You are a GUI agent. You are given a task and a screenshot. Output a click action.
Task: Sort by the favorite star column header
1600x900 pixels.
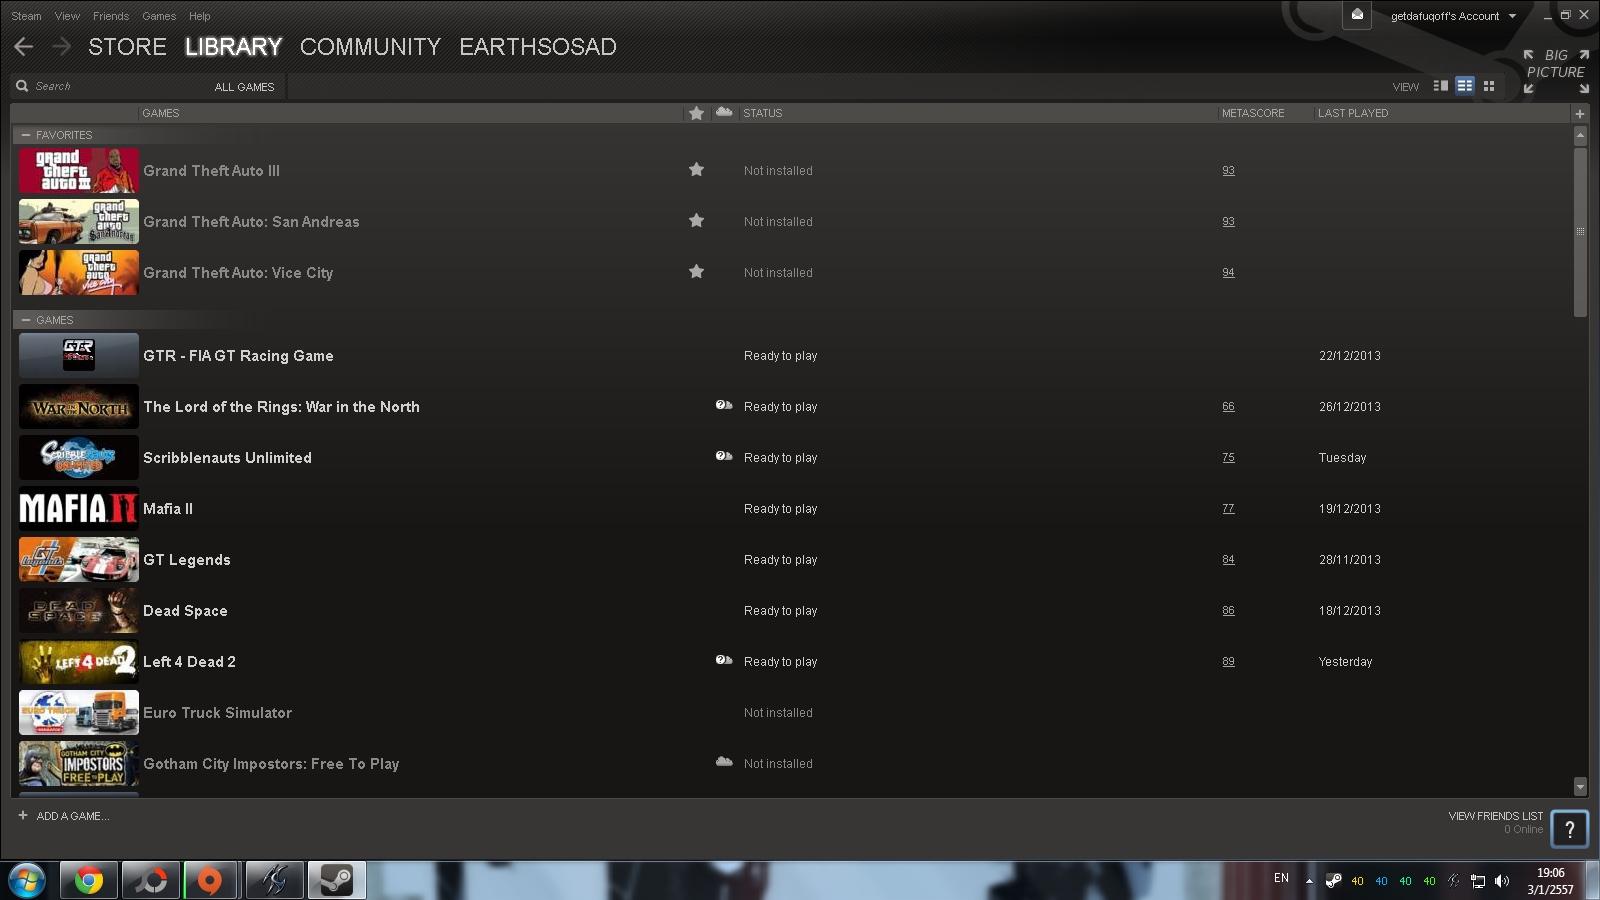pyautogui.click(x=696, y=113)
